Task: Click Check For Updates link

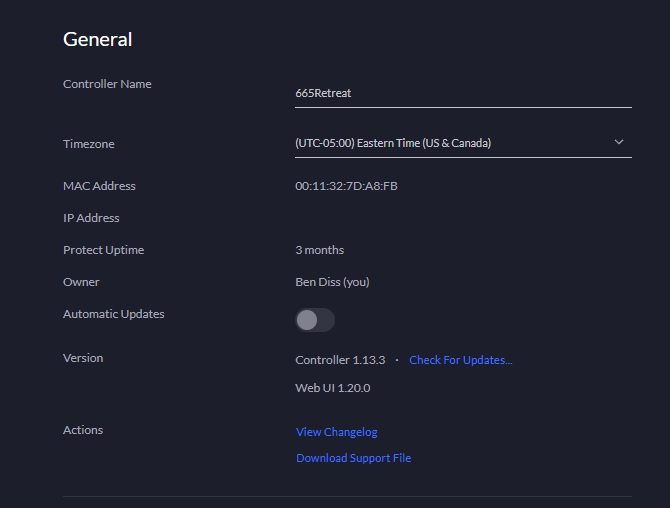Action: [x=461, y=360]
